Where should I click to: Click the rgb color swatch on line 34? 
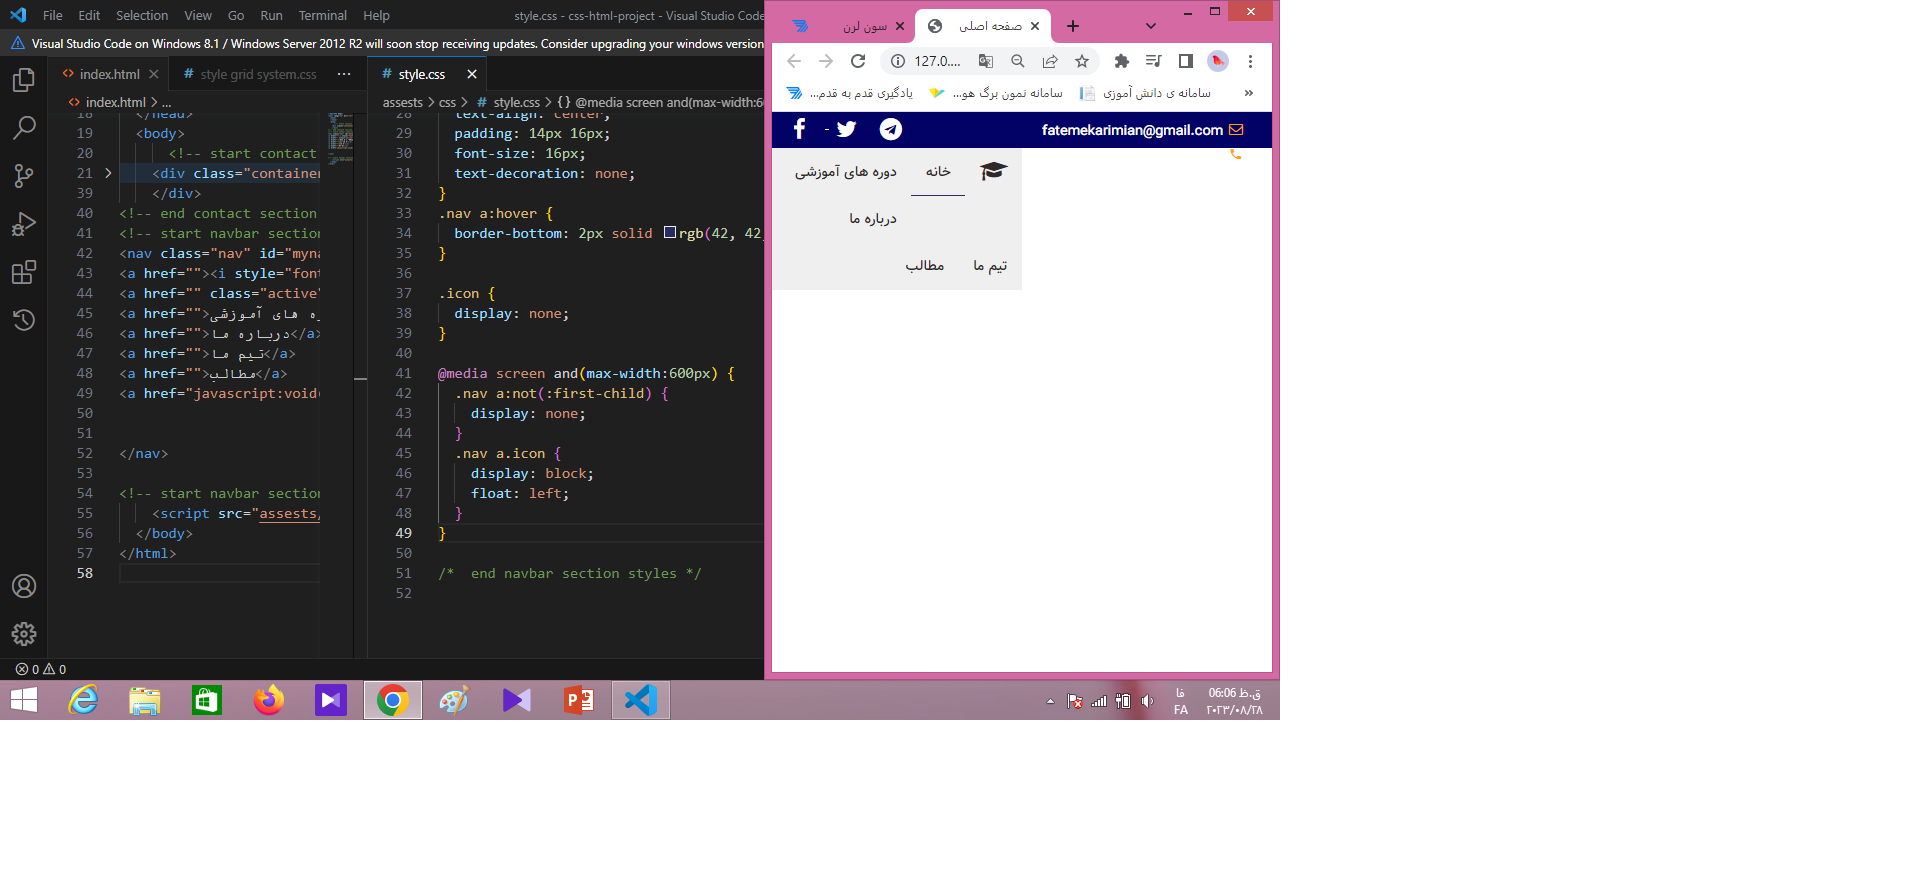[670, 233]
